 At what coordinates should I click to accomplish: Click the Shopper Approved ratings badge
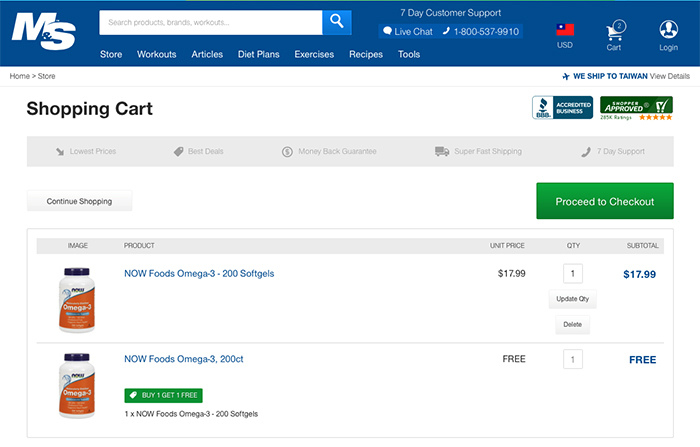[636, 108]
